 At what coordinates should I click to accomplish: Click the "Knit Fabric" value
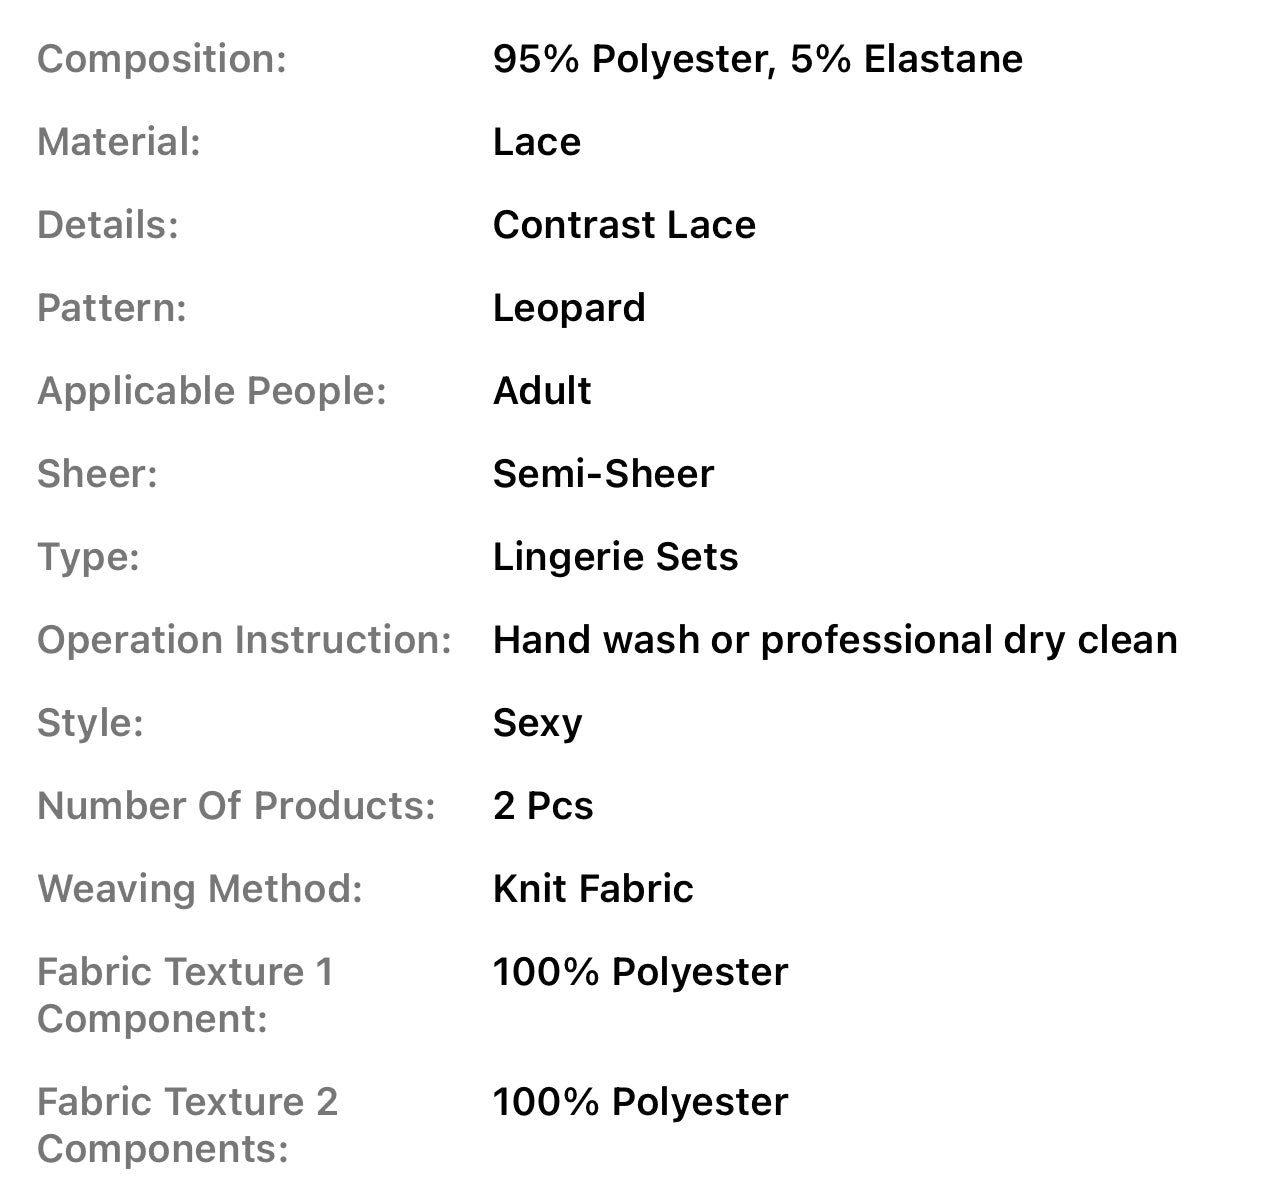coord(593,889)
